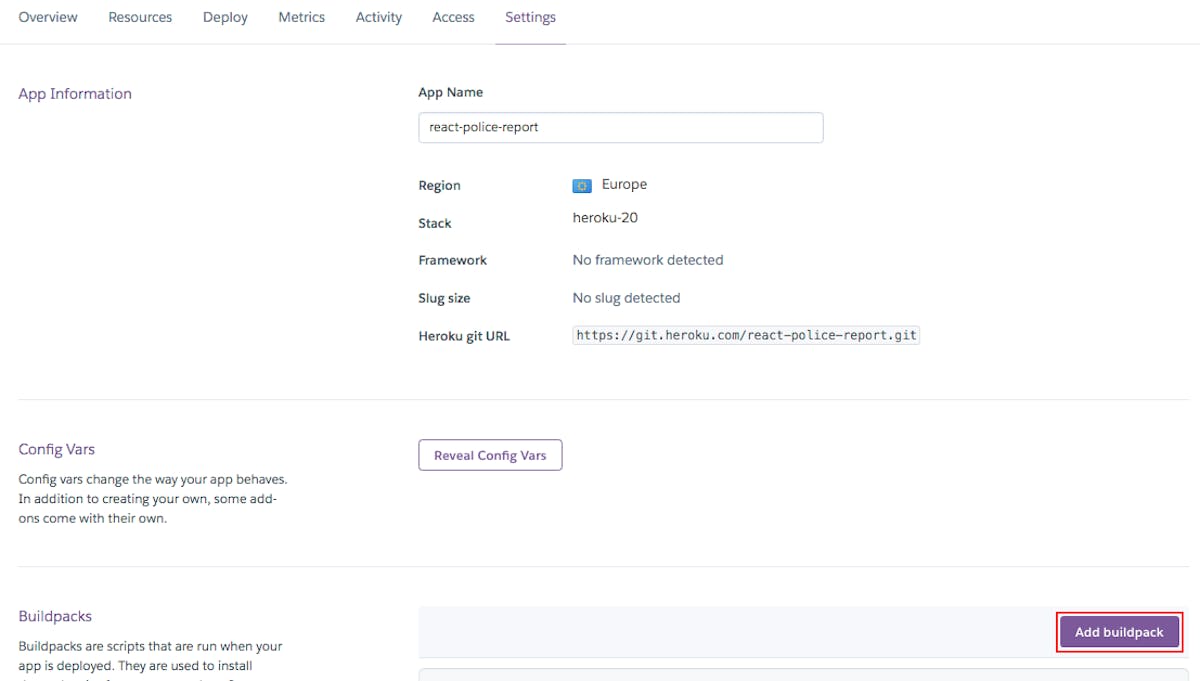Click the Add buildpack button
1200x681 pixels.
(x=1119, y=632)
